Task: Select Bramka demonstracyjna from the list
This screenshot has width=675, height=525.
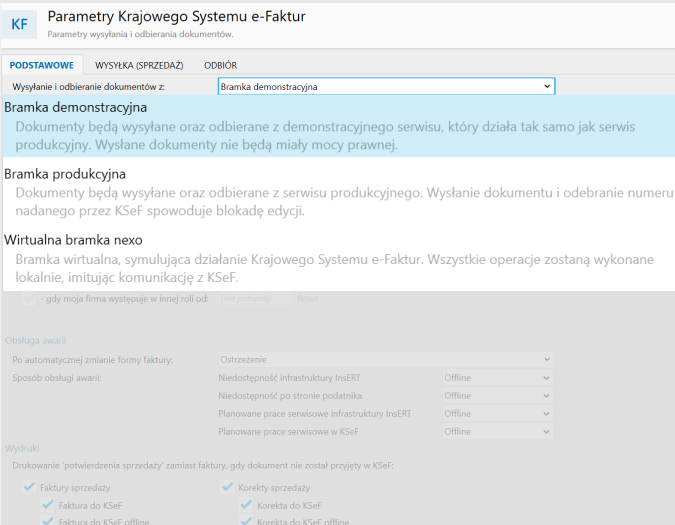Action: click(x=76, y=107)
